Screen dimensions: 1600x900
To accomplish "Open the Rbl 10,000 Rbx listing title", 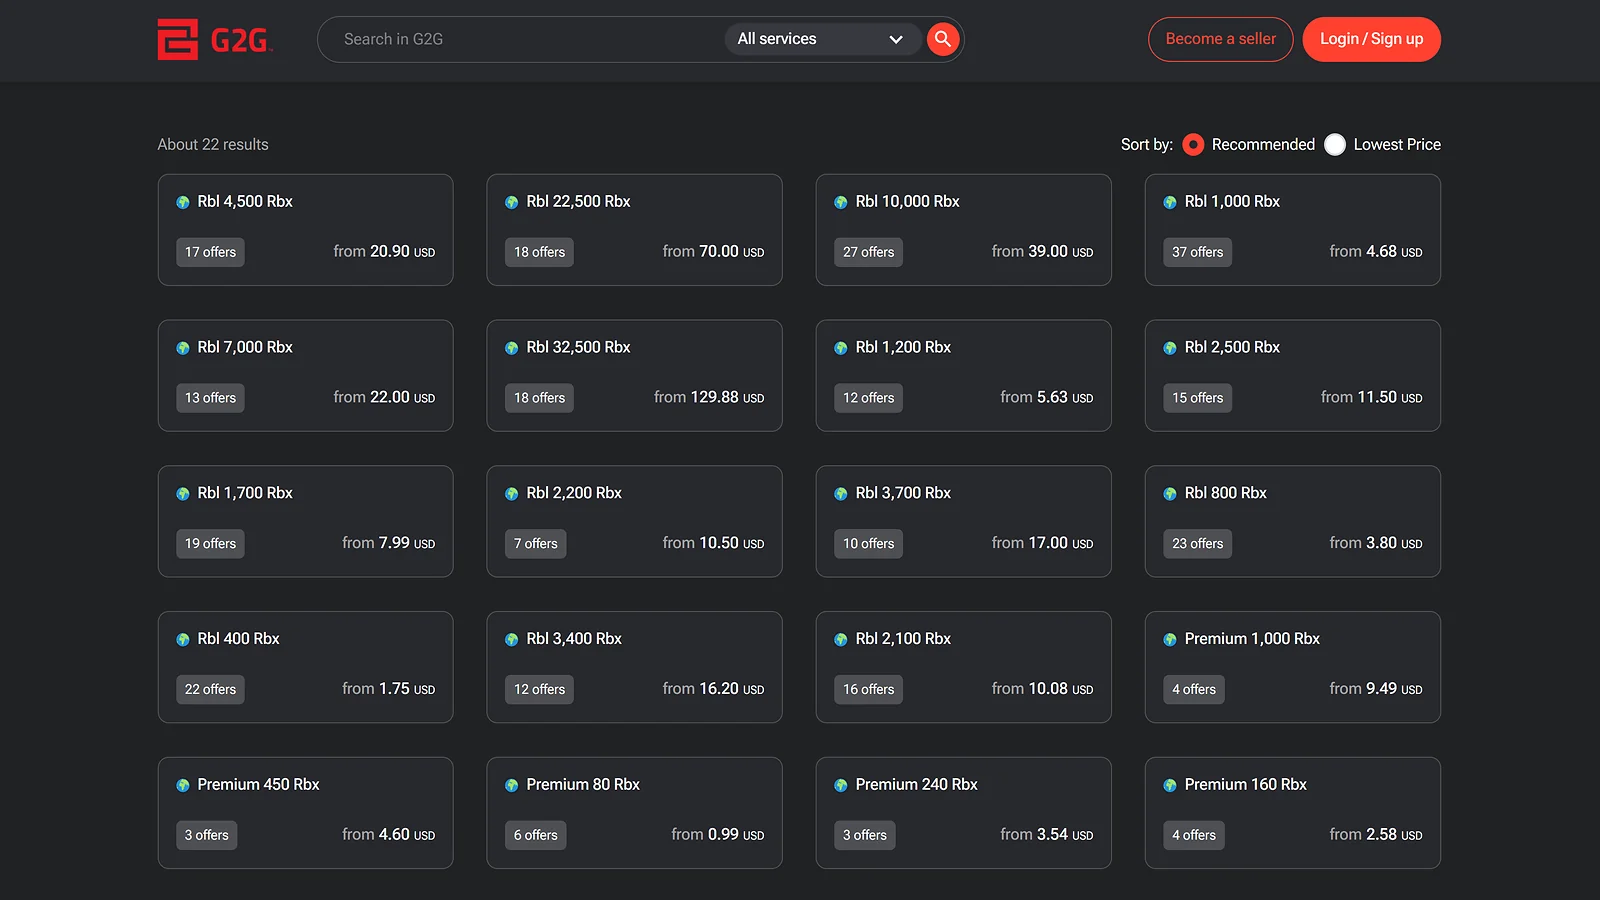I will 907,201.
